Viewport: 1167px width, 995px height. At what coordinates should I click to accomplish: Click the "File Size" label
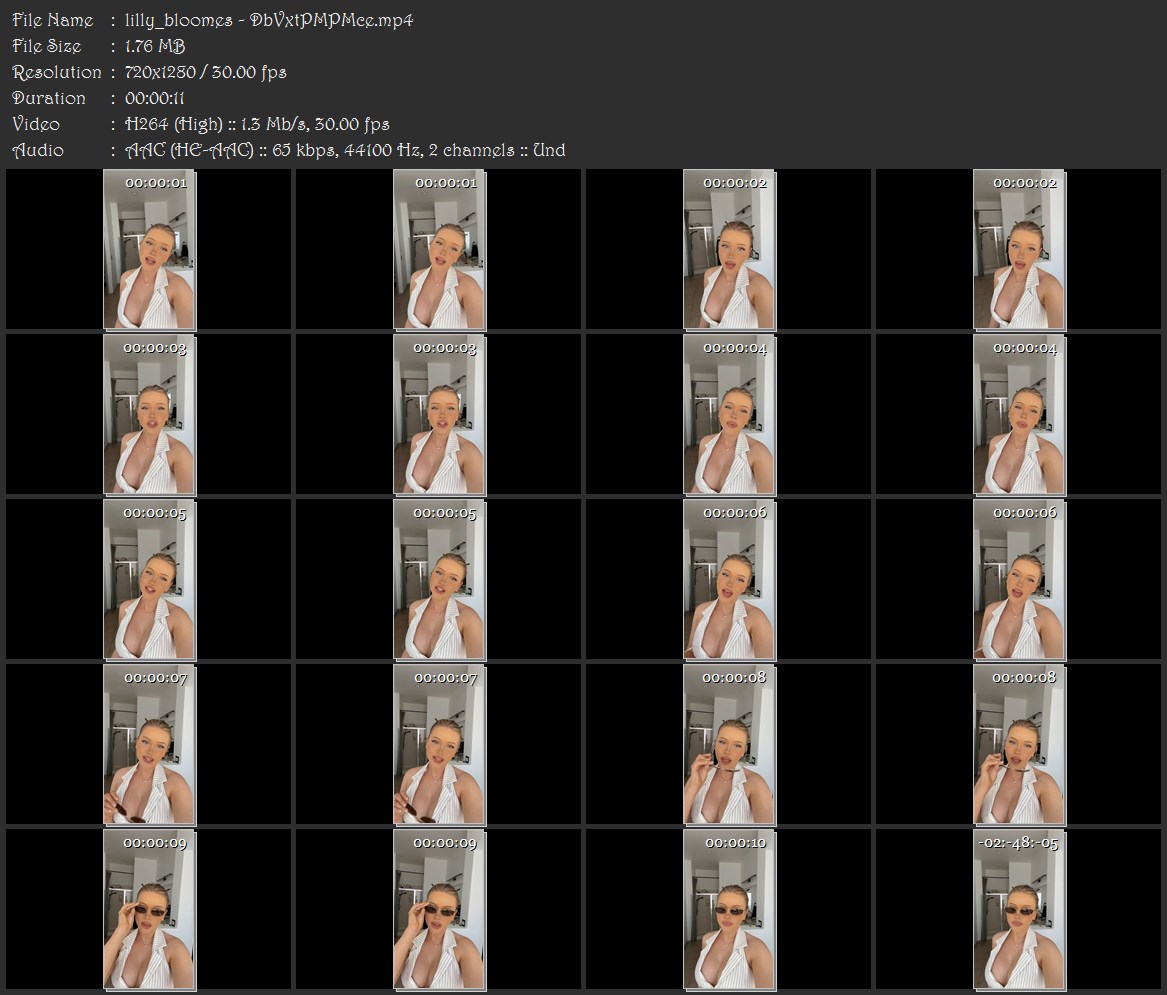click(46, 46)
